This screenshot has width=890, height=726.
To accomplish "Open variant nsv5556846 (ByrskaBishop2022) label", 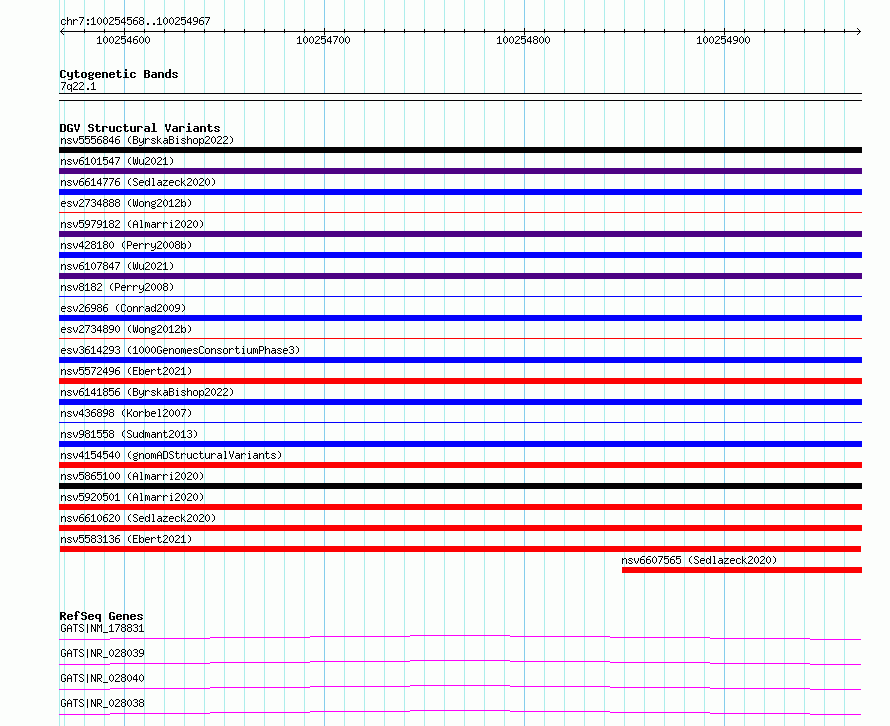I will point(147,140).
